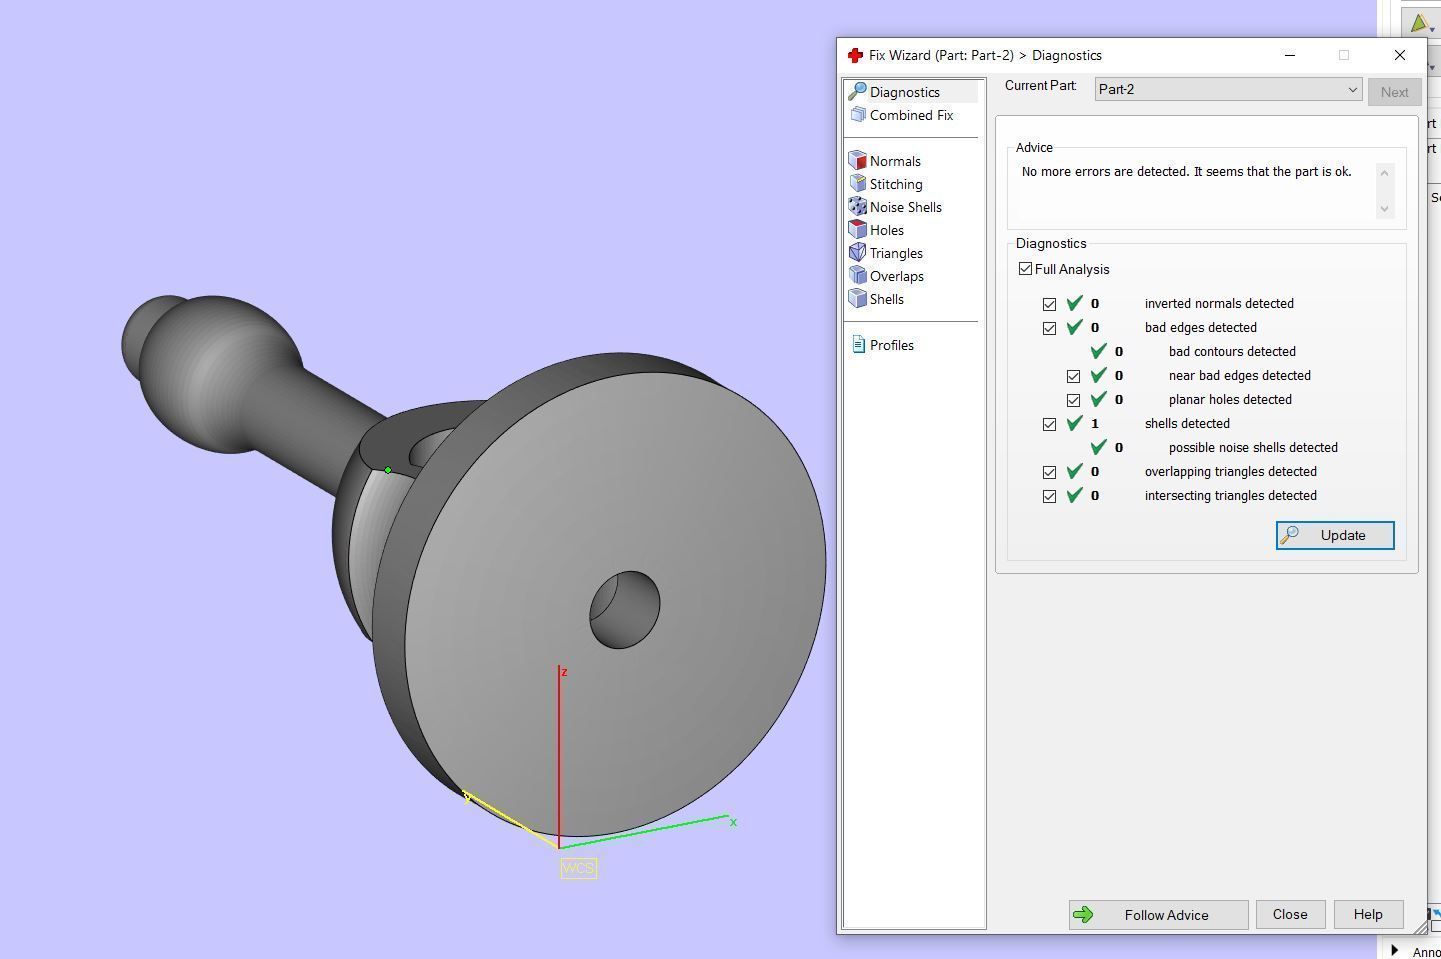
Task: Open the Holes fixing page
Action: click(886, 230)
